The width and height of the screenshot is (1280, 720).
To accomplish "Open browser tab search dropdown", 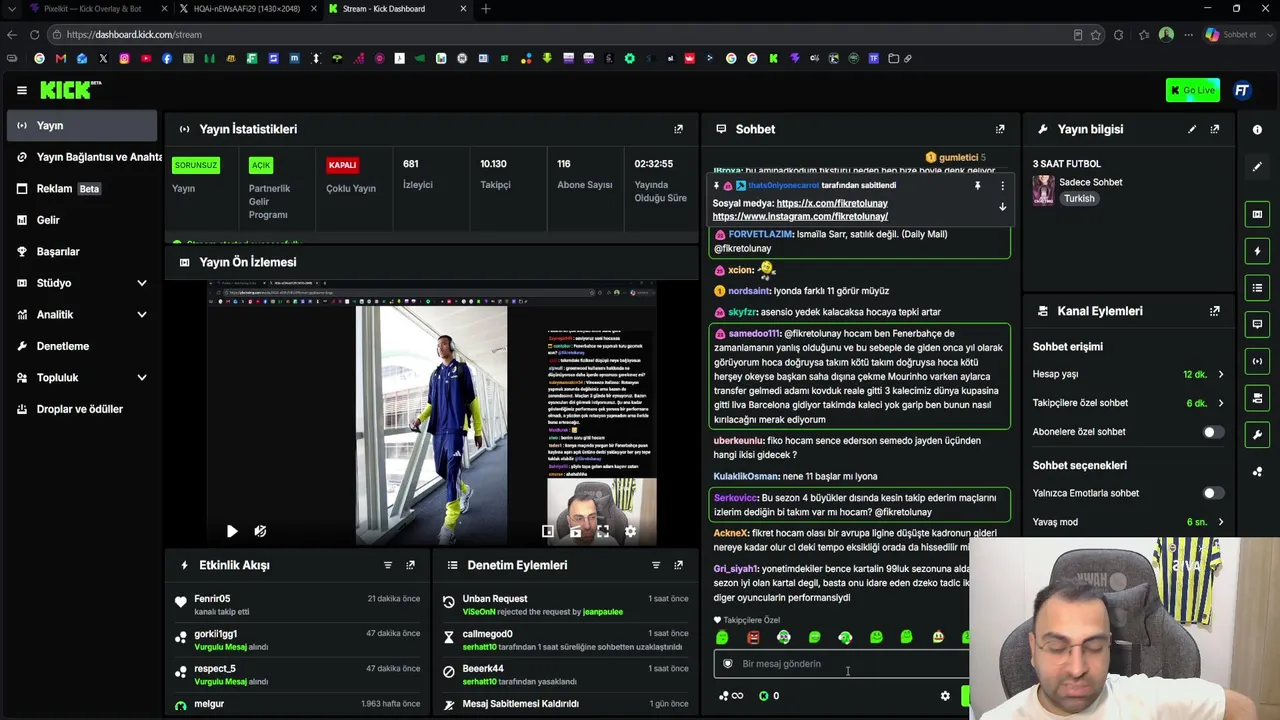I will coord(12,9).
